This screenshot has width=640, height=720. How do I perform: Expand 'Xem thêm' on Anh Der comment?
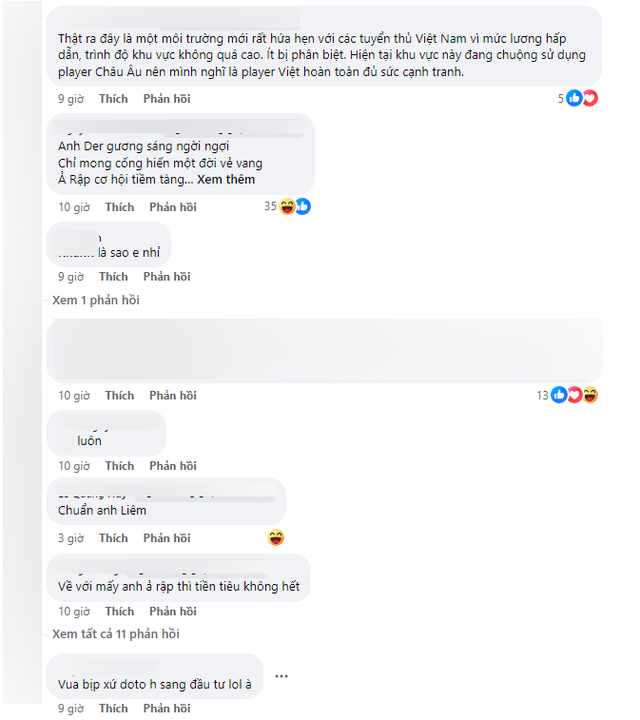(226, 180)
